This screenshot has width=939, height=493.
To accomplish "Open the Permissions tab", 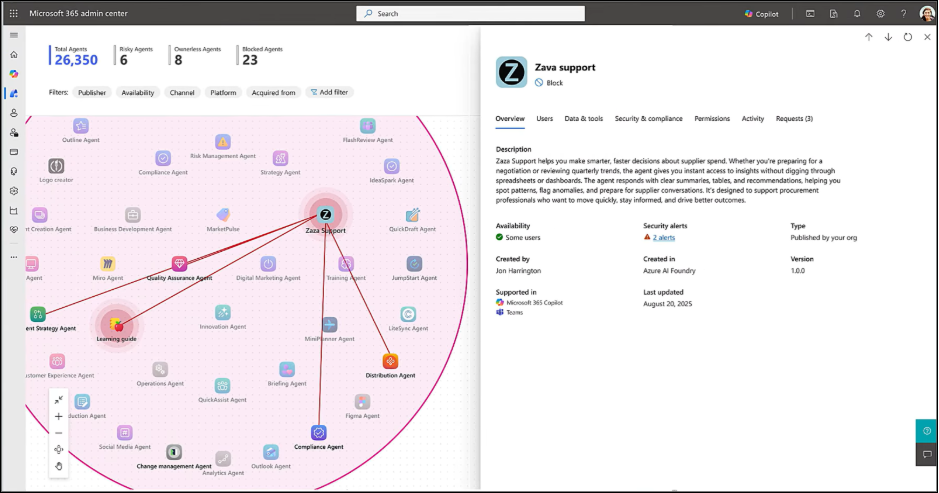I will tap(712, 119).
